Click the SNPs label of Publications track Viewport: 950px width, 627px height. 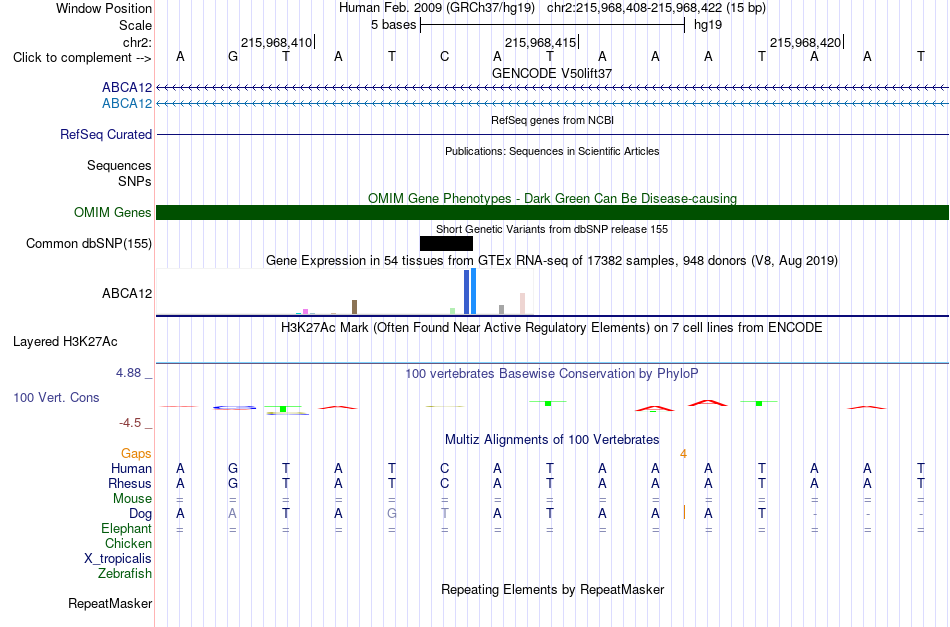pyautogui.click(x=135, y=181)
